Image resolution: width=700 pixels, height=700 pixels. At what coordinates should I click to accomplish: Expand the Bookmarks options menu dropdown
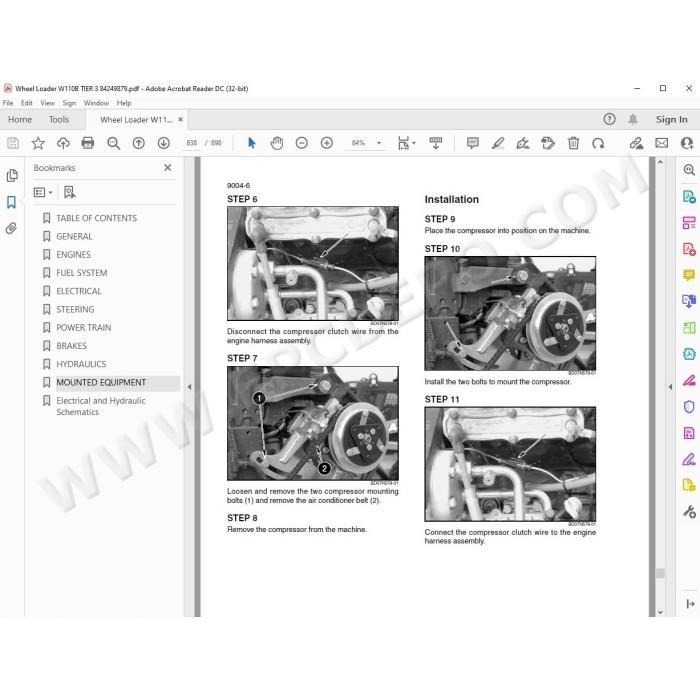point(43,192)
